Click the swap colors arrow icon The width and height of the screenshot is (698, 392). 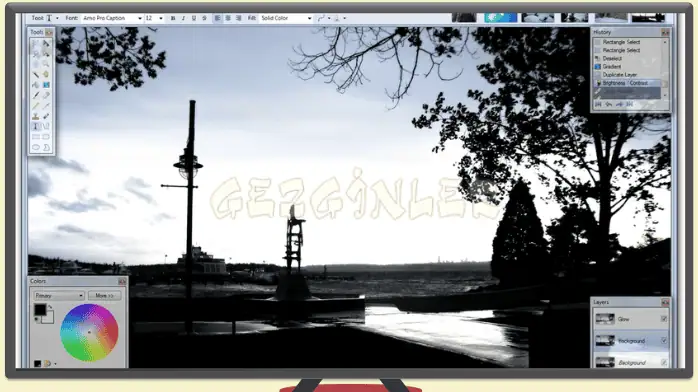[50, 307]
